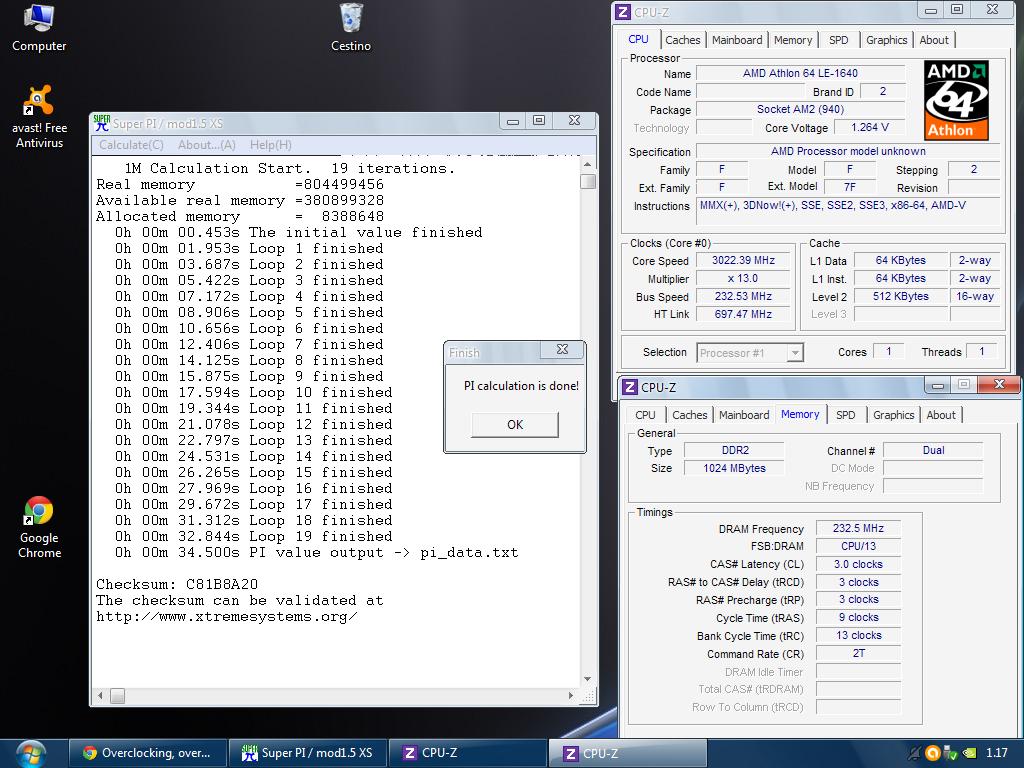Click the Command Rate value 2T
1024x768 pixels.
pos(858,653)
